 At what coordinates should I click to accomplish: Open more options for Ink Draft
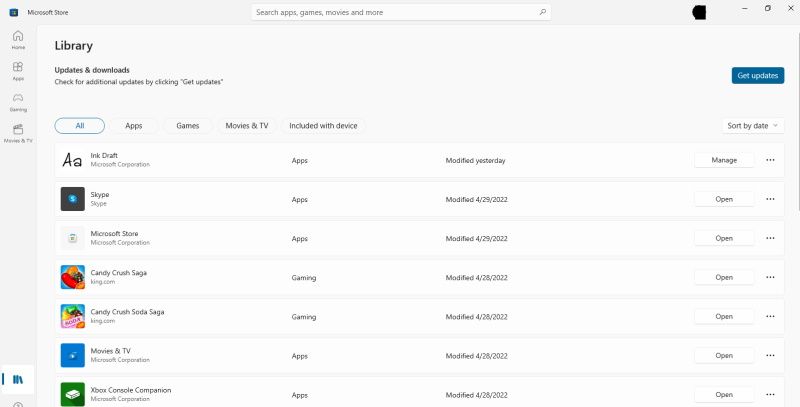pyautogui.click(x=770, y=160)
